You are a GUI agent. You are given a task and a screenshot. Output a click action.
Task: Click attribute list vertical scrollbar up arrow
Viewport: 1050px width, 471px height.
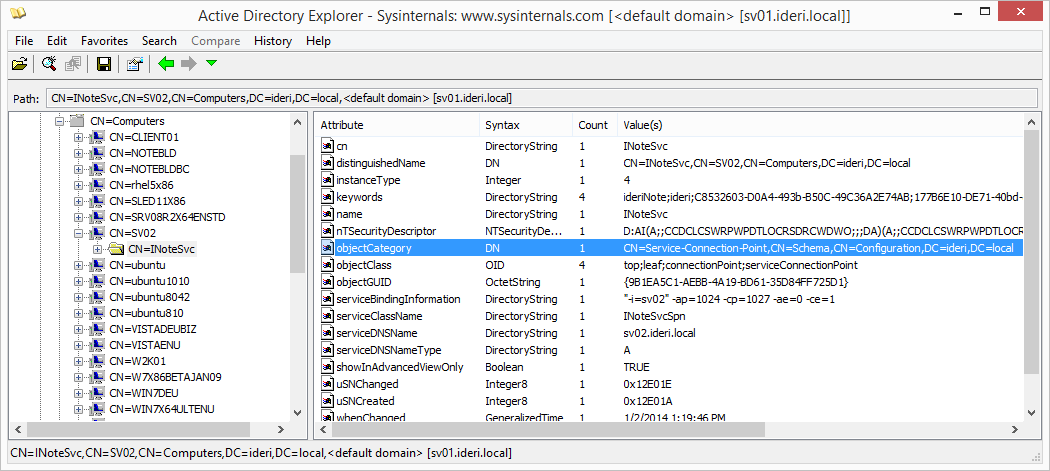[x=1030, y=121]
